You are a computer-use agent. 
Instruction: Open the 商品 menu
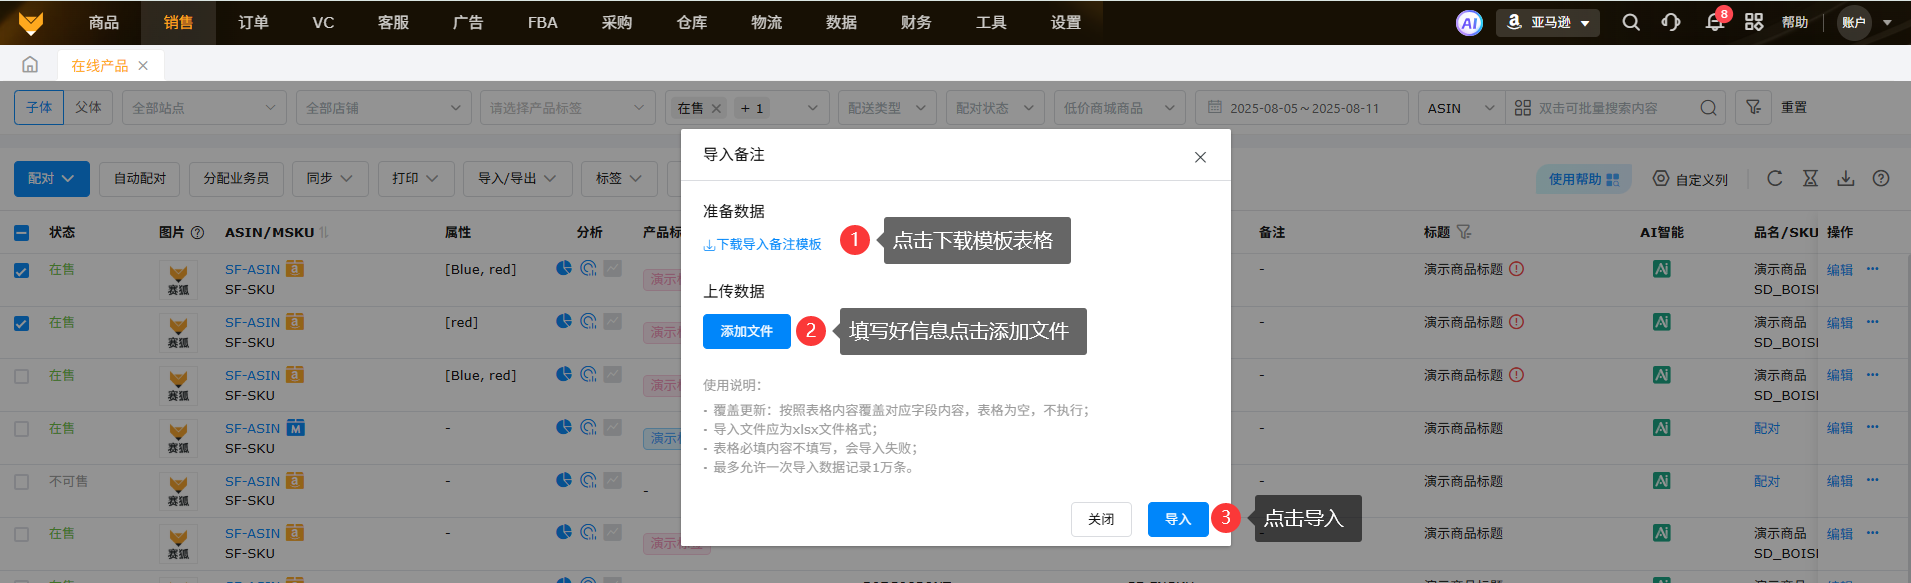tap(104, 22)
